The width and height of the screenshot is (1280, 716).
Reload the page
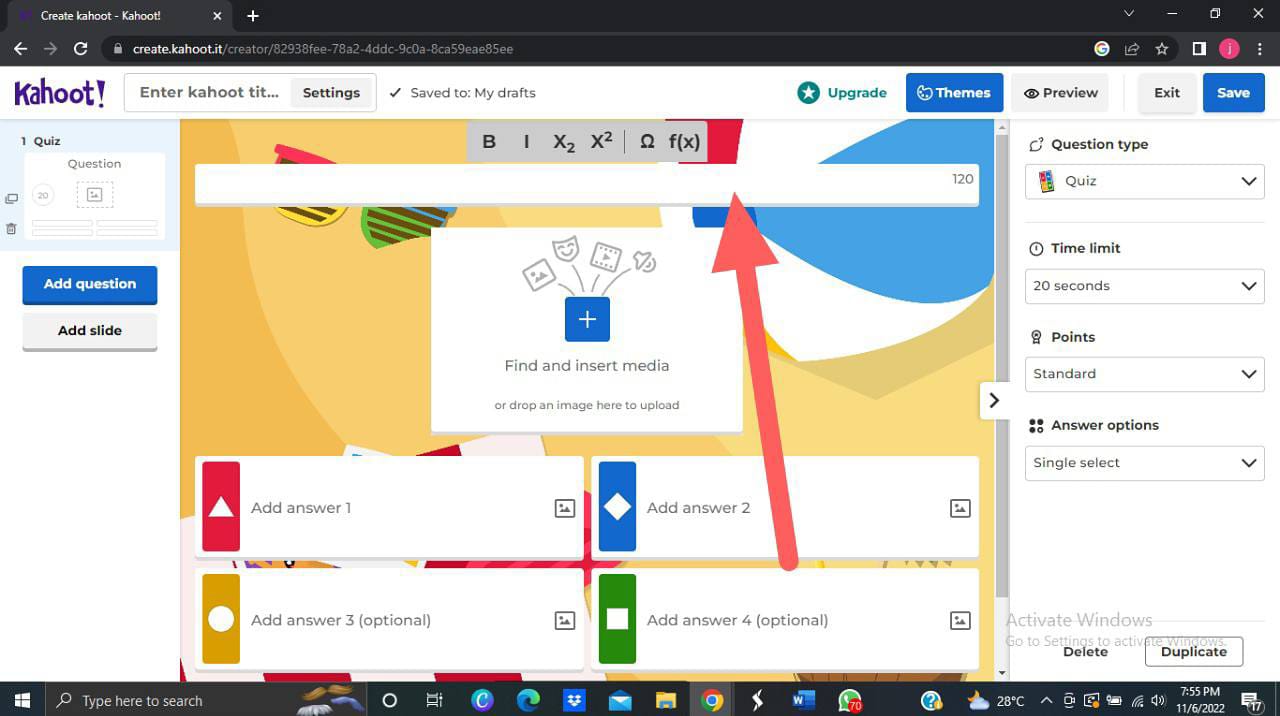(x=81, y=48)
